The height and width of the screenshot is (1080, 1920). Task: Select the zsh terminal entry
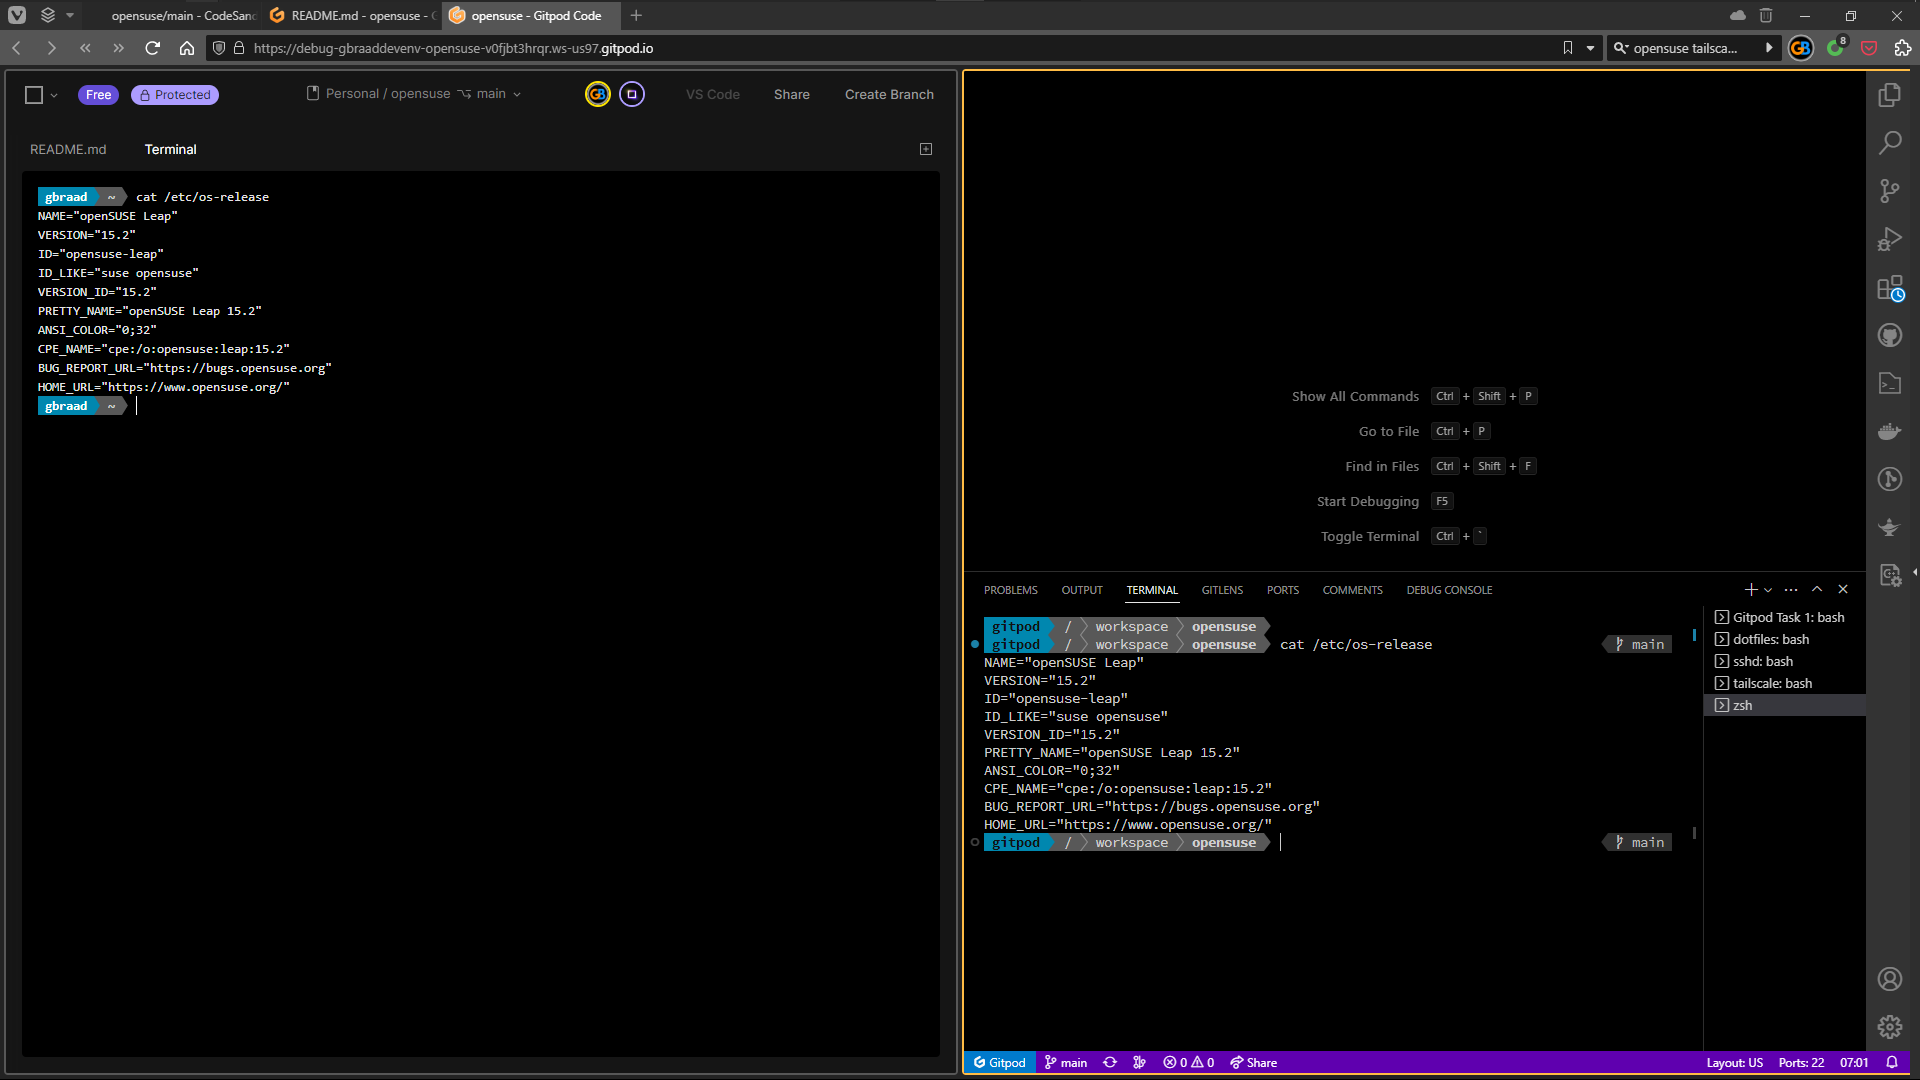coord(1784,706)
